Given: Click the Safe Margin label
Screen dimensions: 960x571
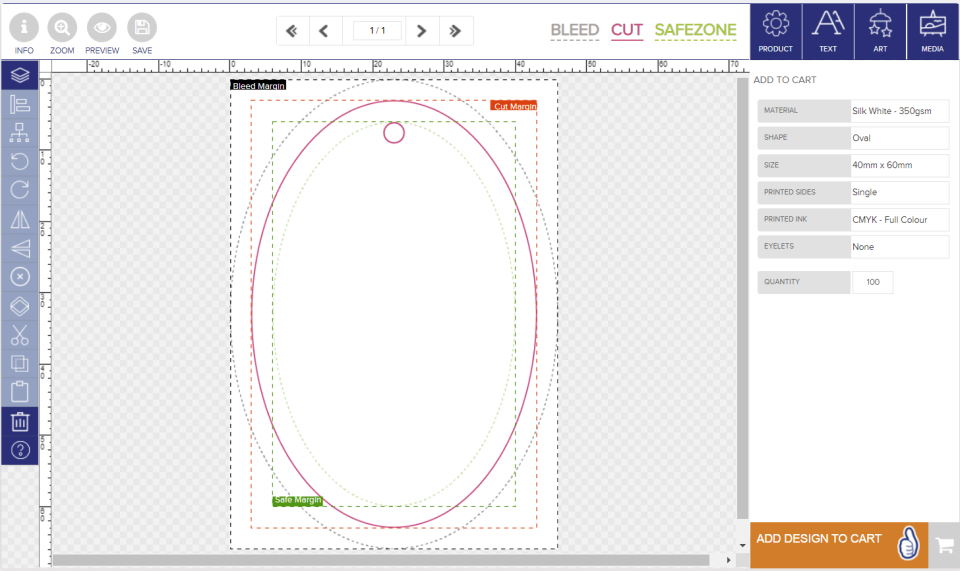Looking at the screenshot, I should pos(297,501).
